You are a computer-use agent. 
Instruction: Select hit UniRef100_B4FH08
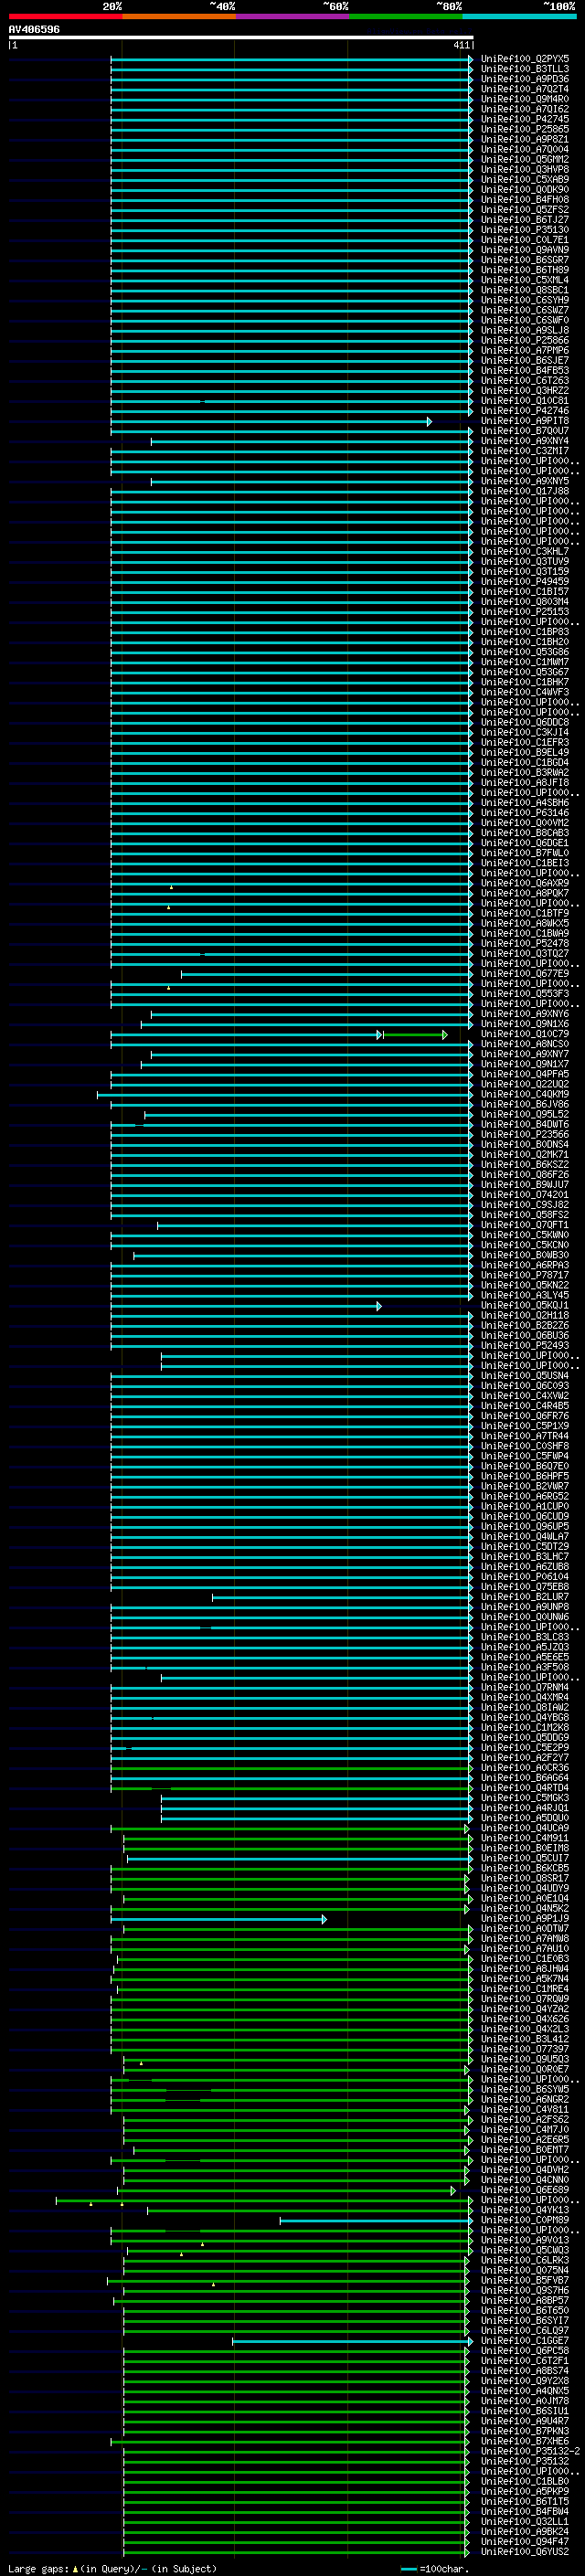[x=525, y=200]
